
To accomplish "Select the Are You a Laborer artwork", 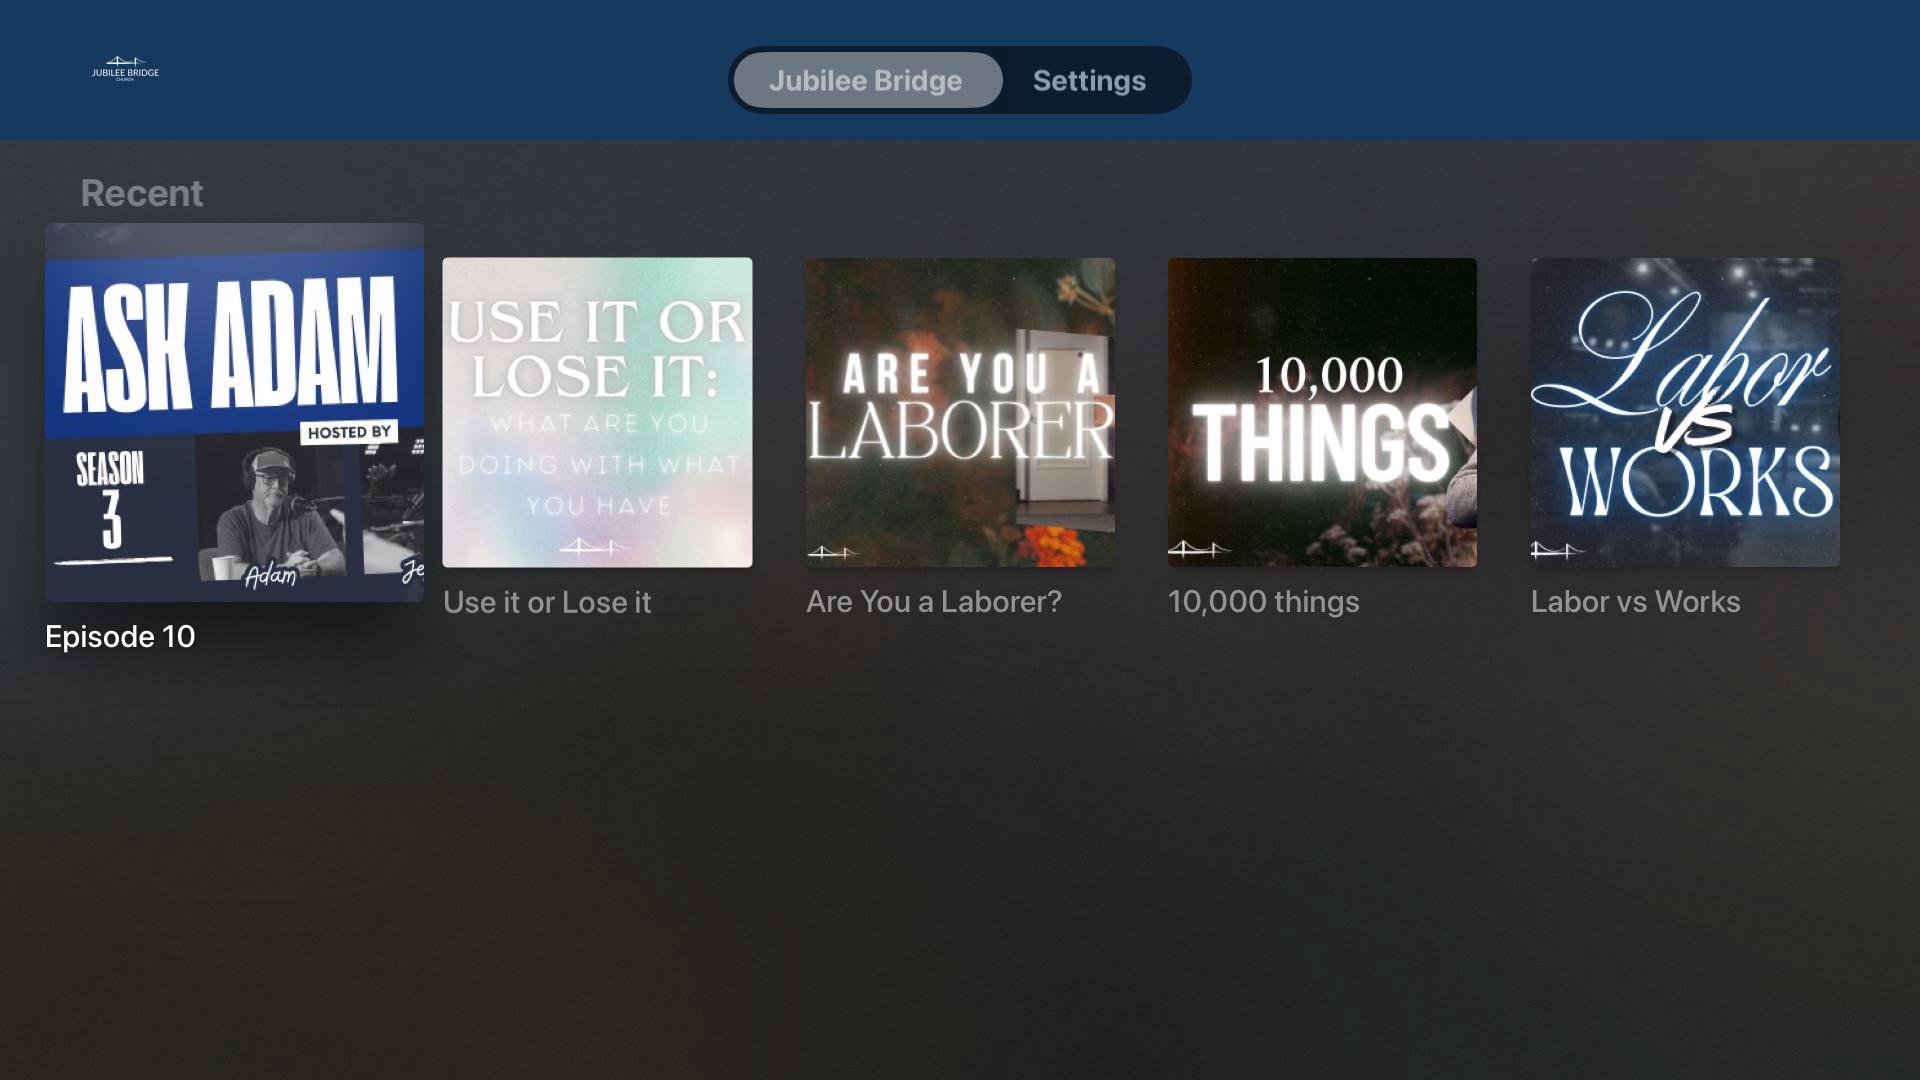I will pos(960,412).
